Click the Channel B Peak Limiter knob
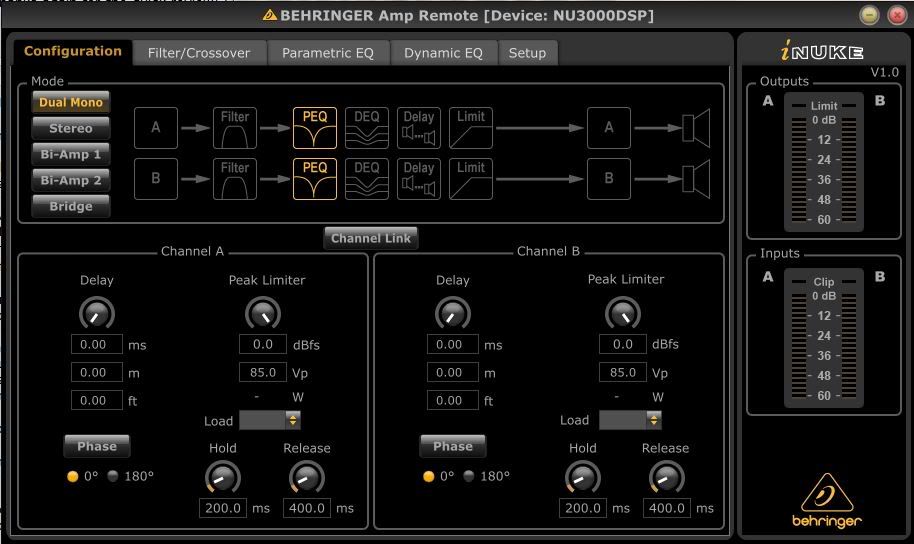Screen dimensions: 914x544 [x=623, y=313]
